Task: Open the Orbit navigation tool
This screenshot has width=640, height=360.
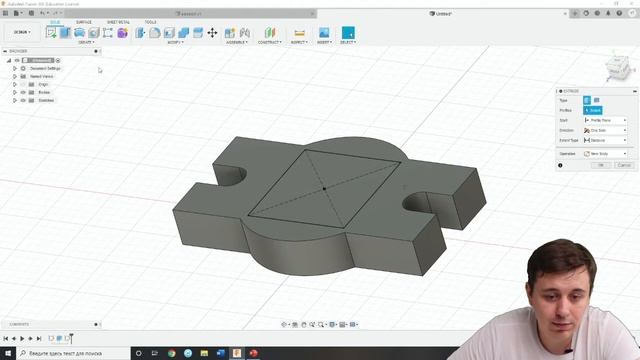Action: click(x=284, y=324)
